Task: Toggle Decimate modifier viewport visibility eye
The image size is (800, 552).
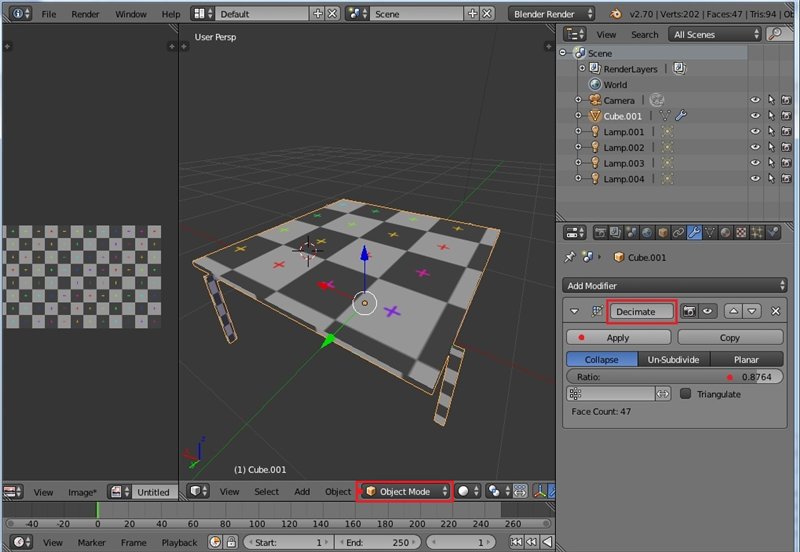Action: (708, 312)
